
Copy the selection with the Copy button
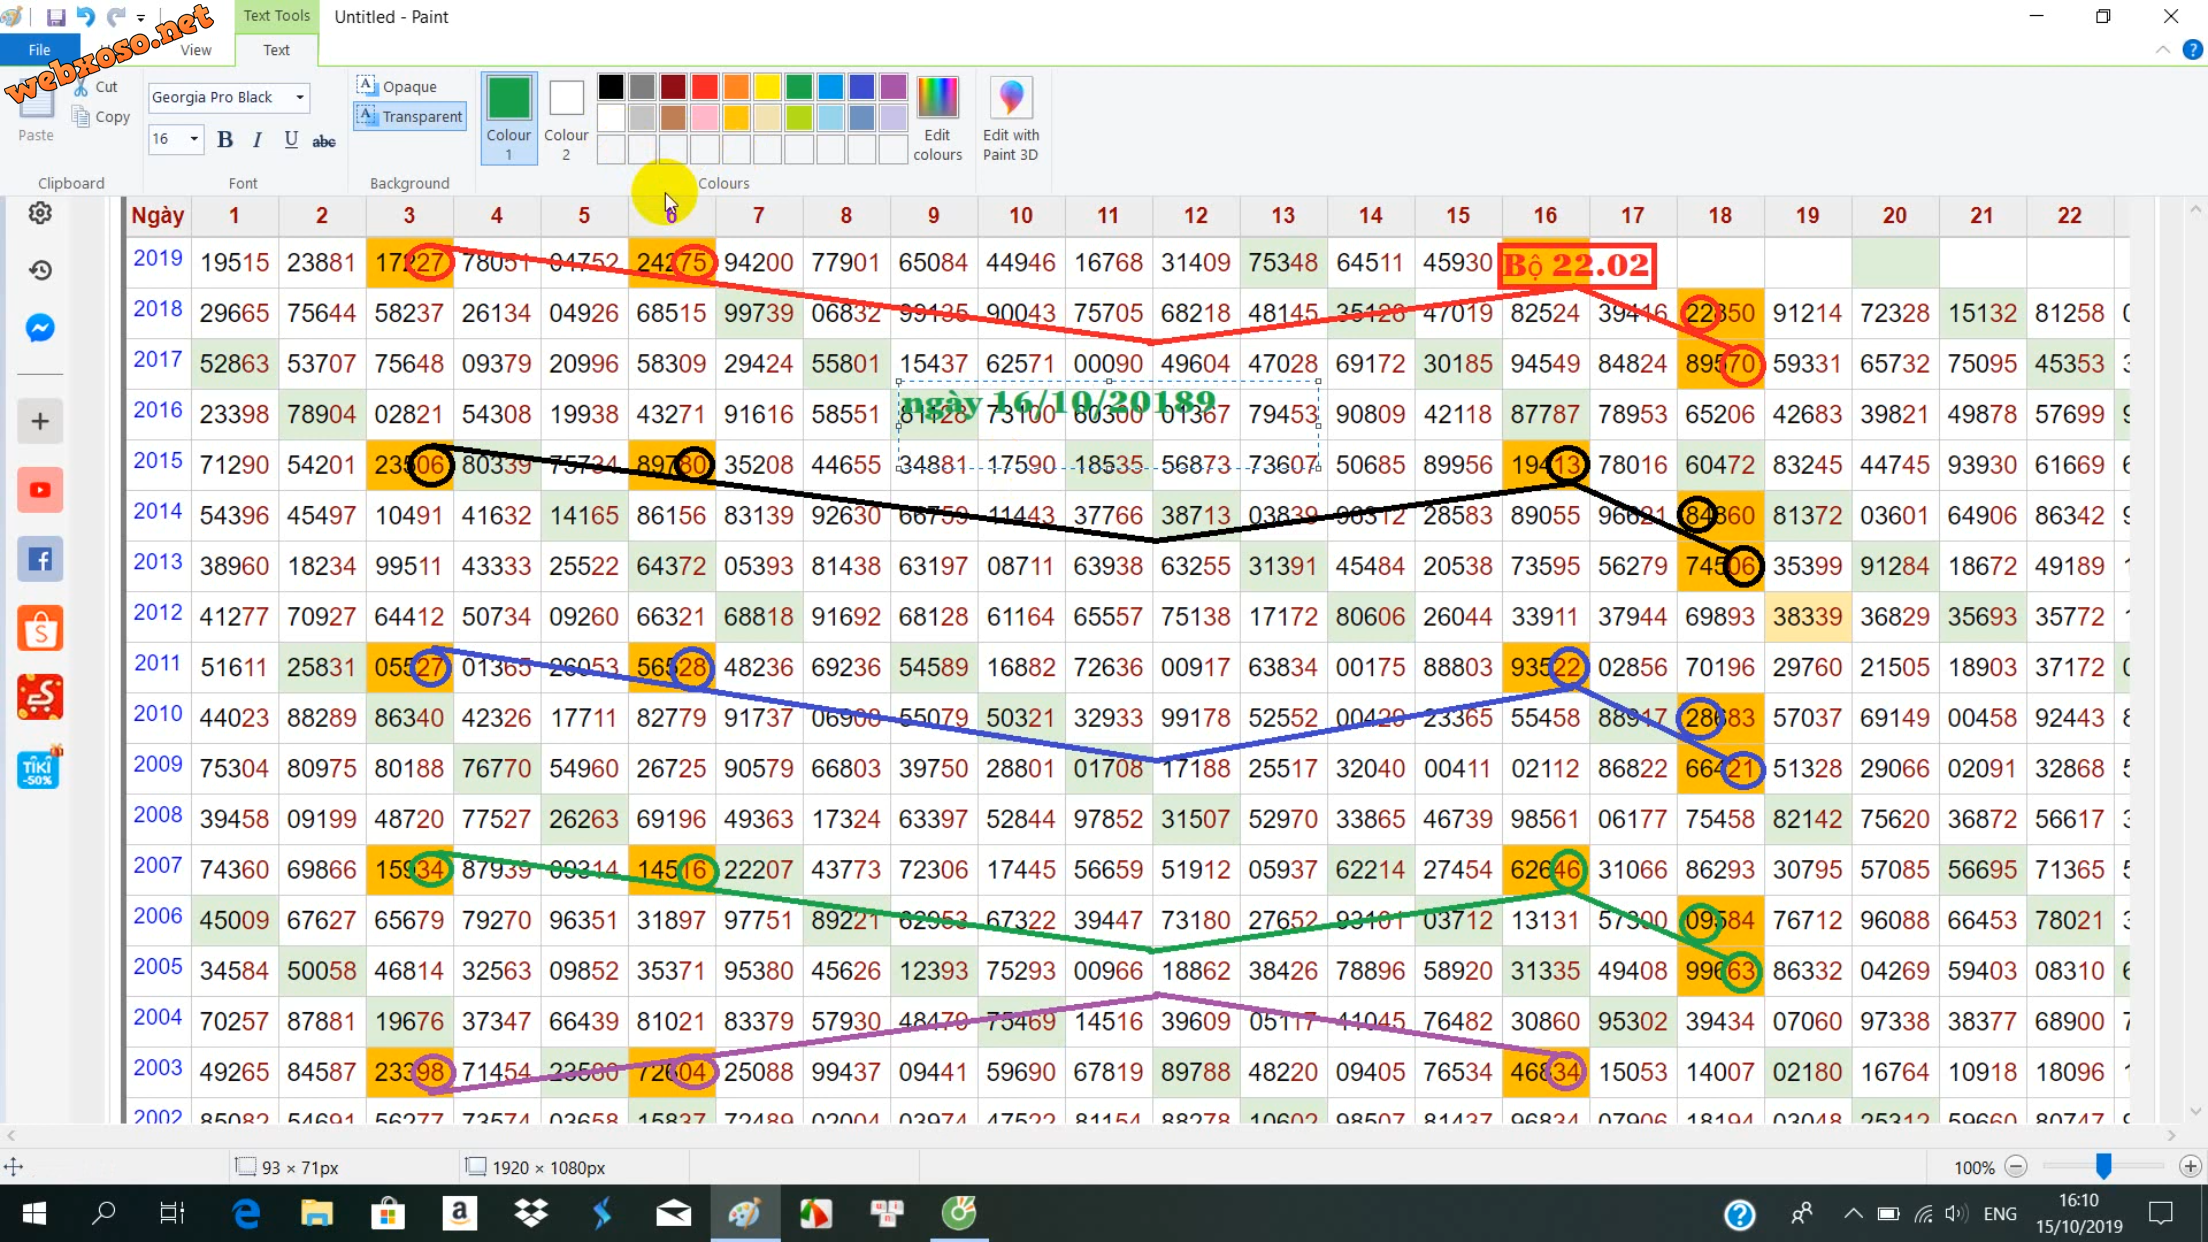coord(102,117)
